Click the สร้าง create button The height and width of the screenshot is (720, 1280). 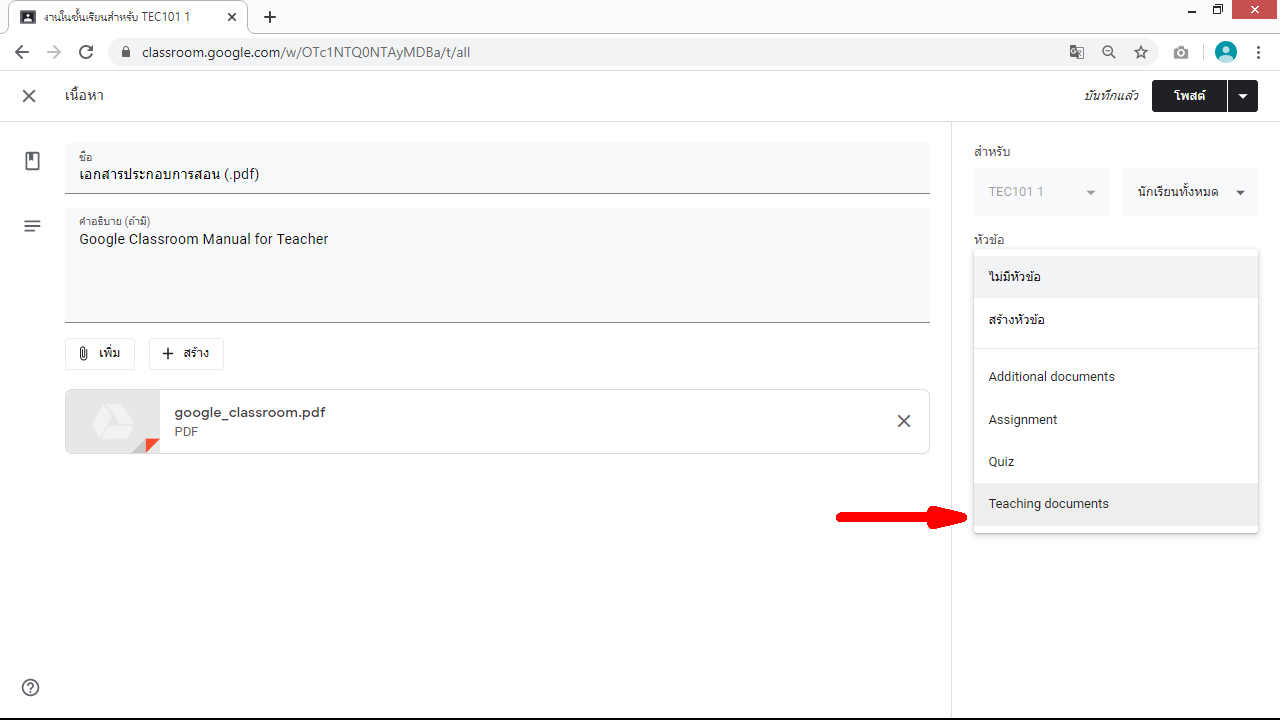click(186, 354)
